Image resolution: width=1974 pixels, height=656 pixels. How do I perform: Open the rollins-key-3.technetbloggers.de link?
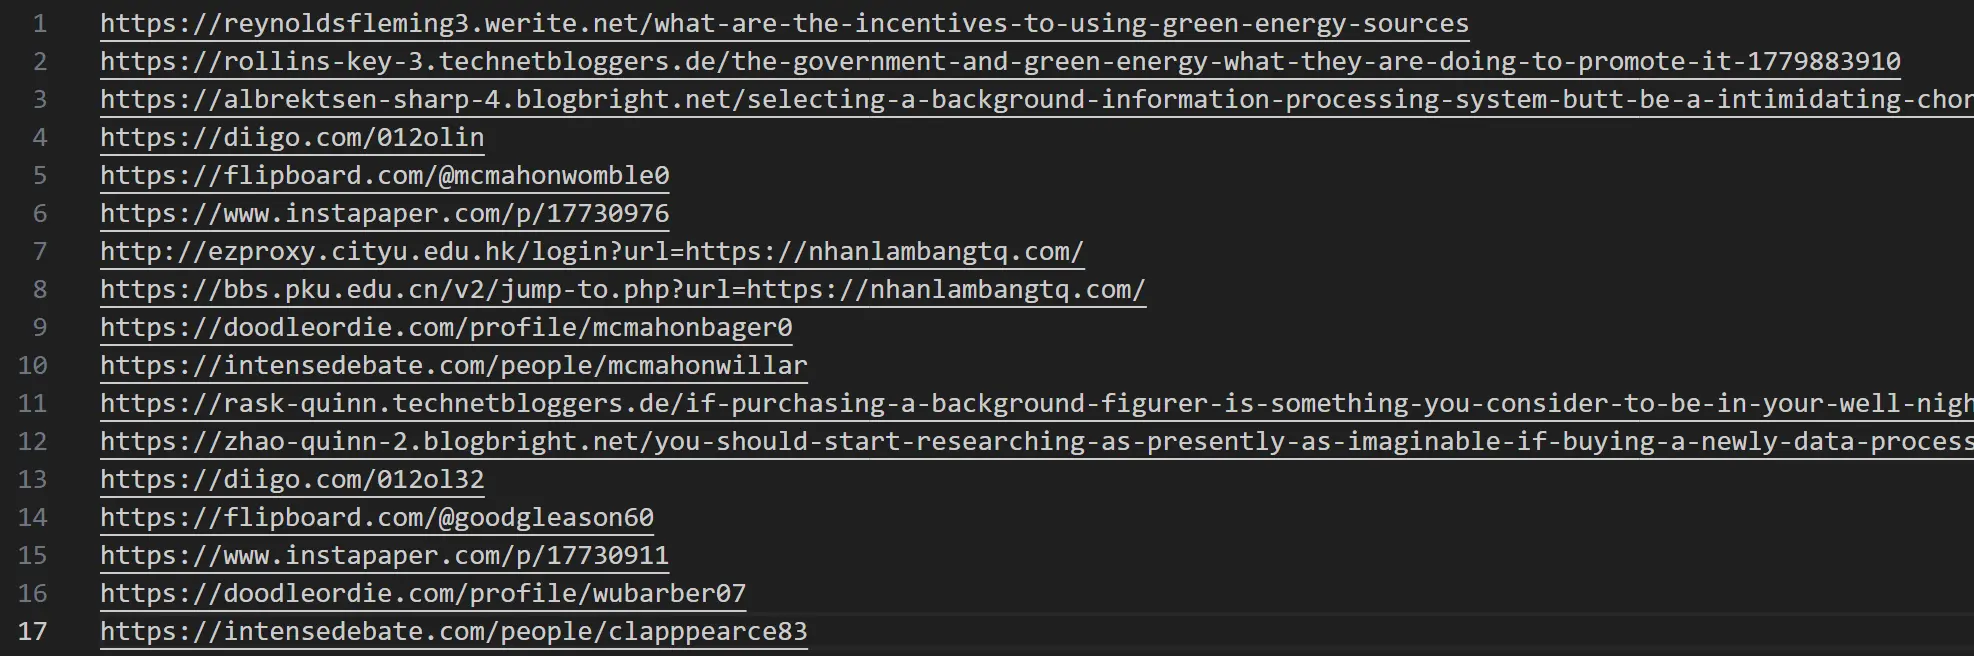point(1000,62)
